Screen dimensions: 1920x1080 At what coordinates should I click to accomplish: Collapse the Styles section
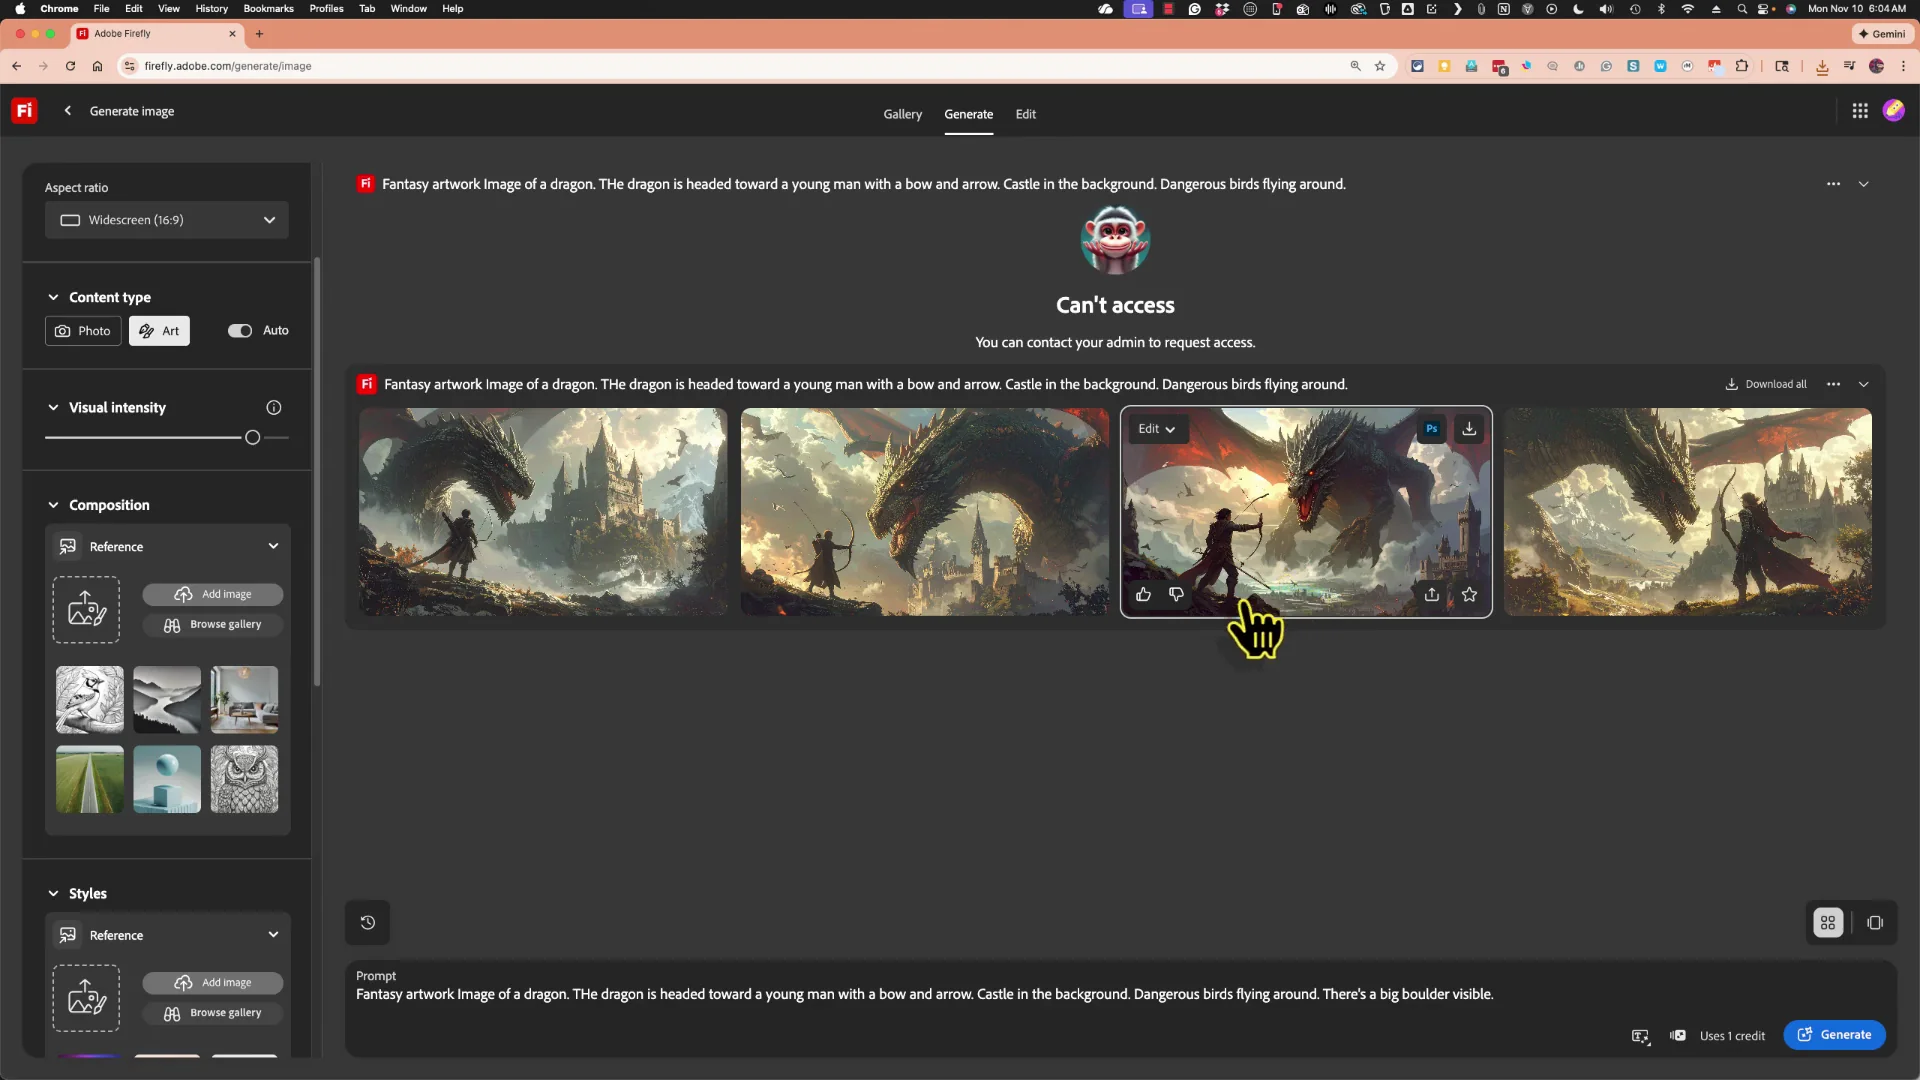(53, 893)
